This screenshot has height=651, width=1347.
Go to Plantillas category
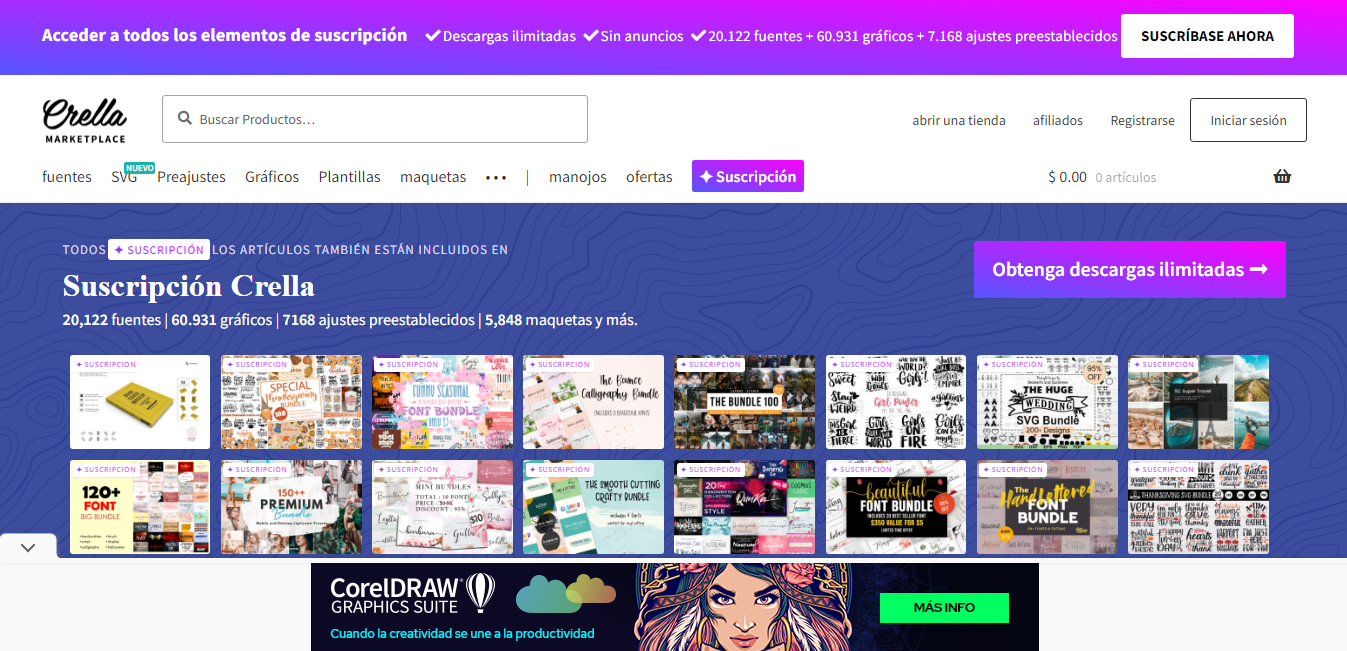tap(349, 177)
